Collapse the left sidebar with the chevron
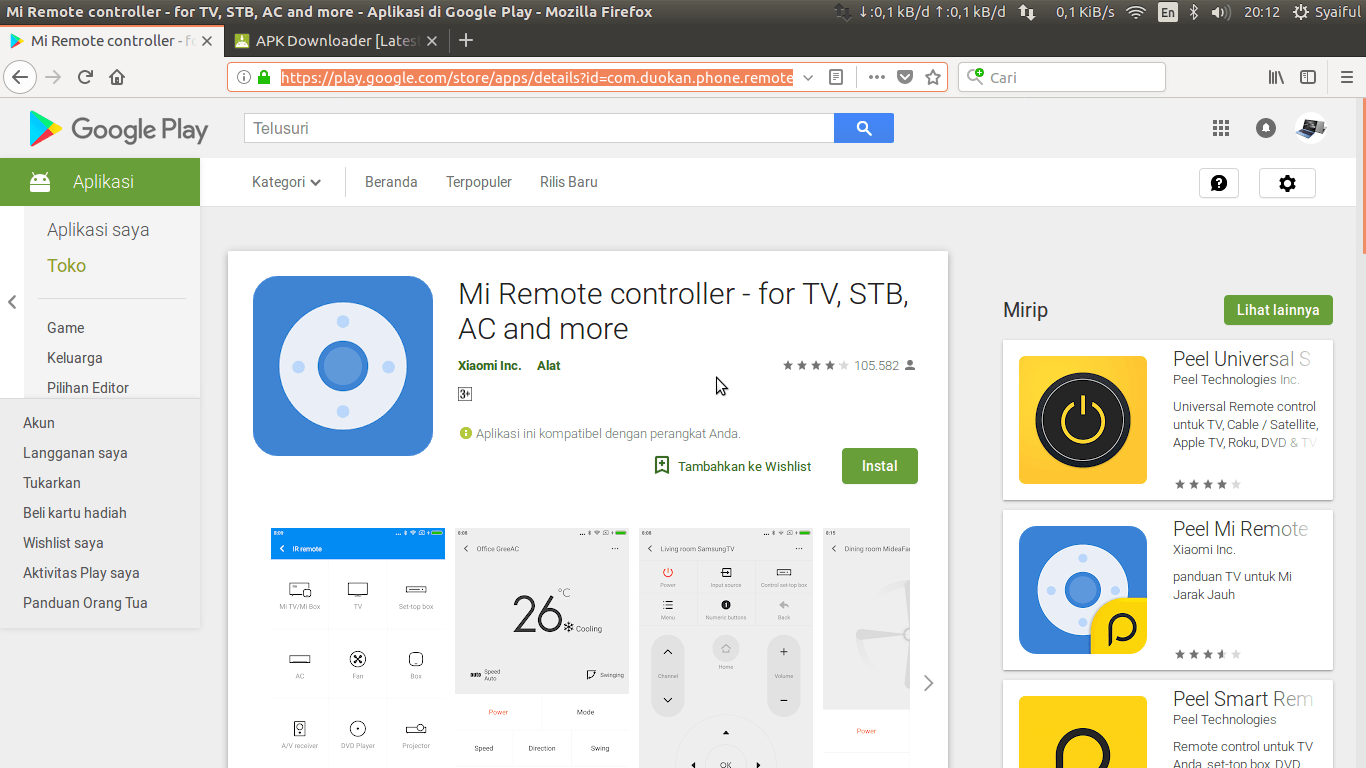This screenshot has width=1366, height=768. pyautogui.click(x=12, y=302)
